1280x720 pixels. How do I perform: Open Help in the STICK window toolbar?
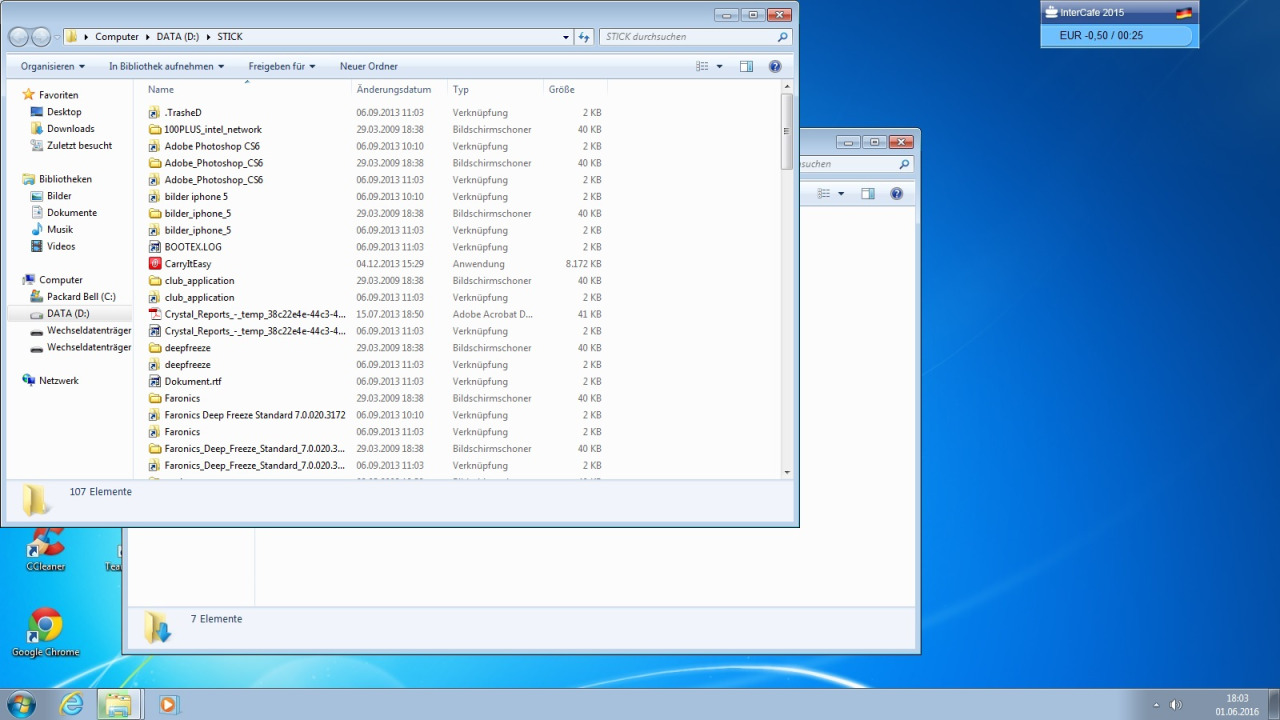click(x=775, y=66)
